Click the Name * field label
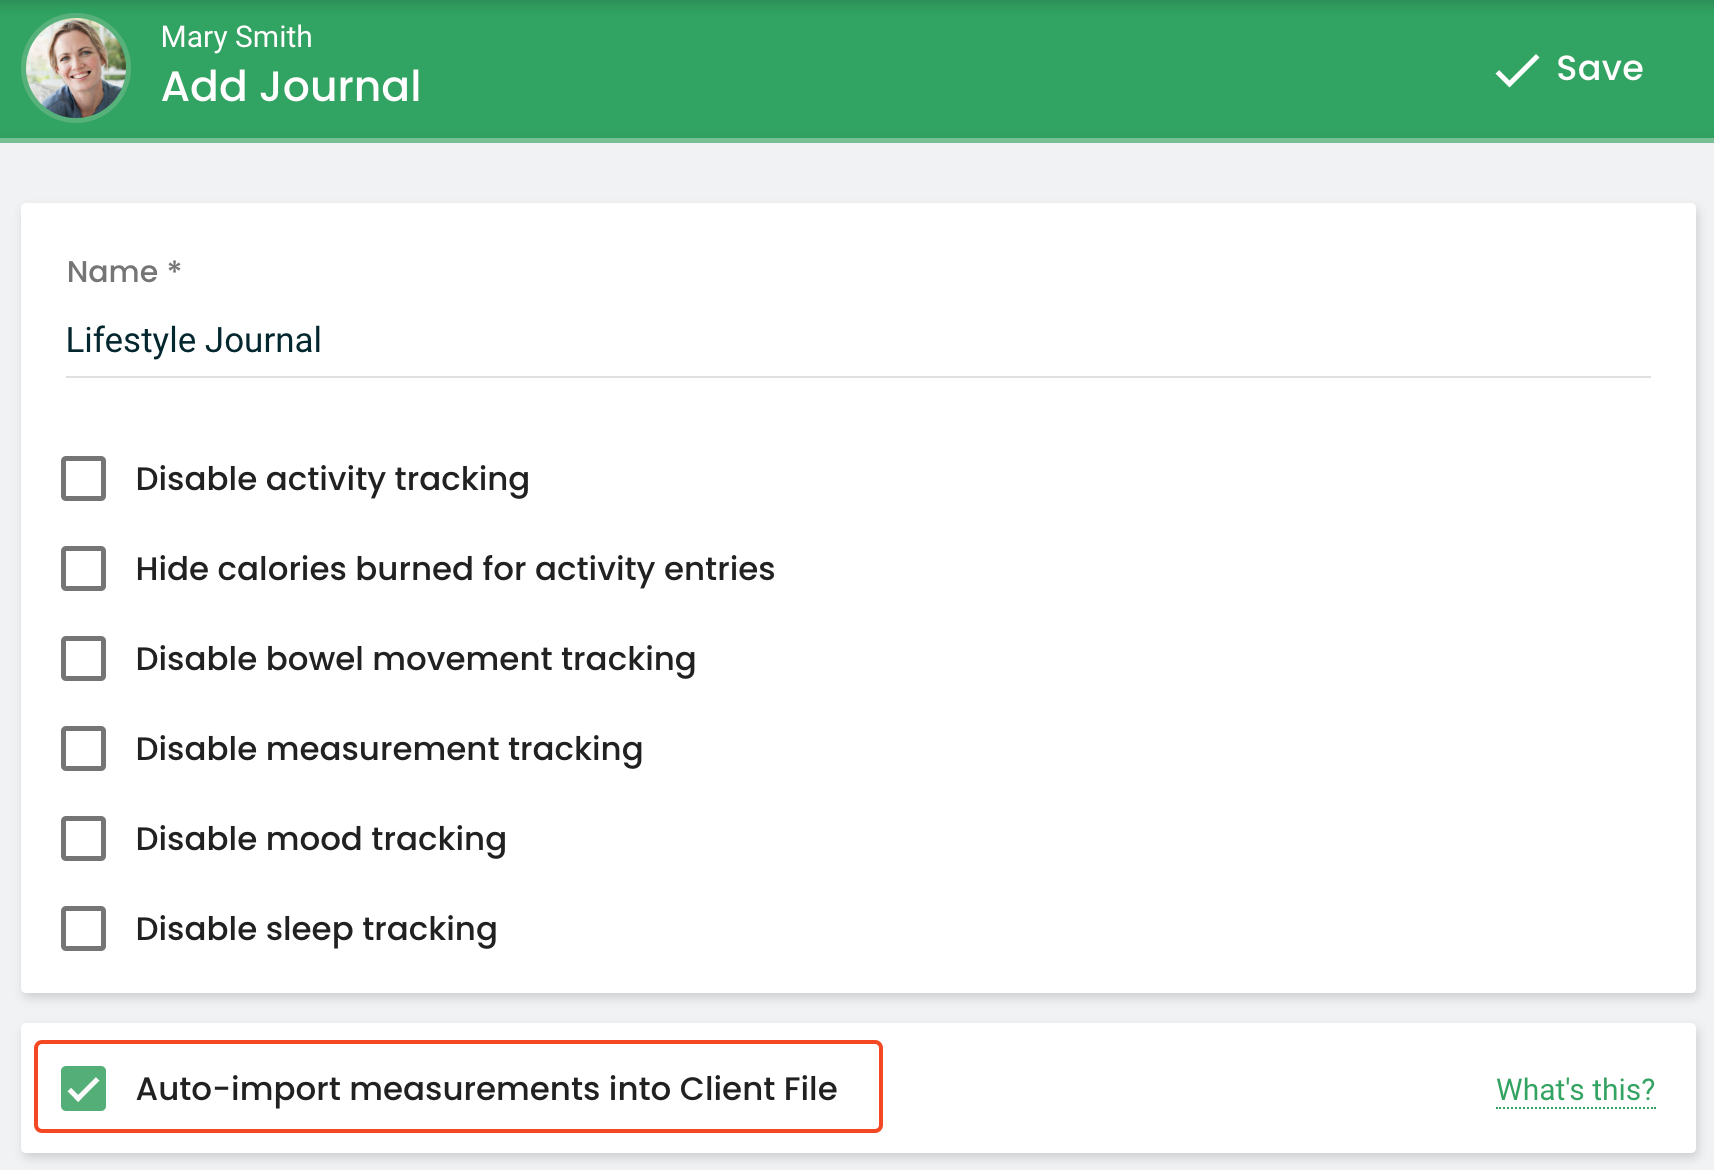The width and height of the screenshot is (1714, 1170). pyautogui.click(x=124, y=271)
